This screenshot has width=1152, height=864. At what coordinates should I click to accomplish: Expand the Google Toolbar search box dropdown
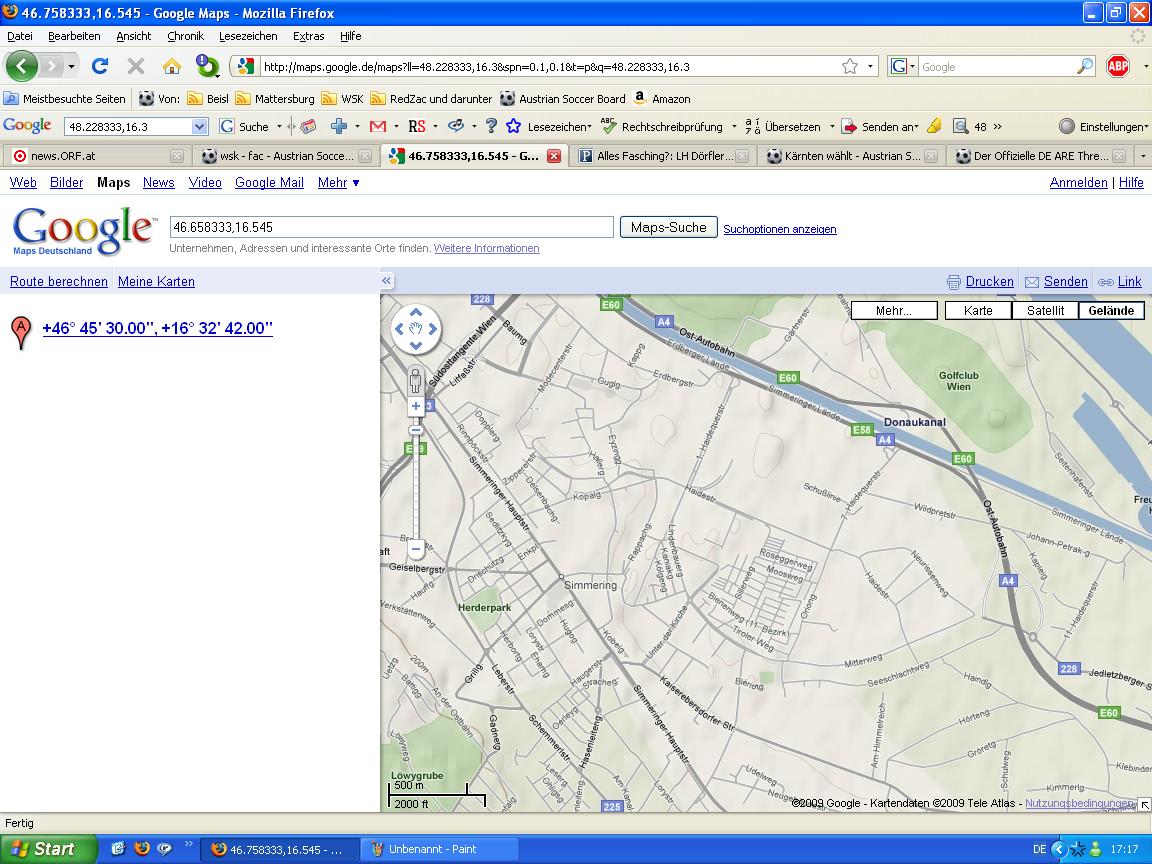[199, 126]
